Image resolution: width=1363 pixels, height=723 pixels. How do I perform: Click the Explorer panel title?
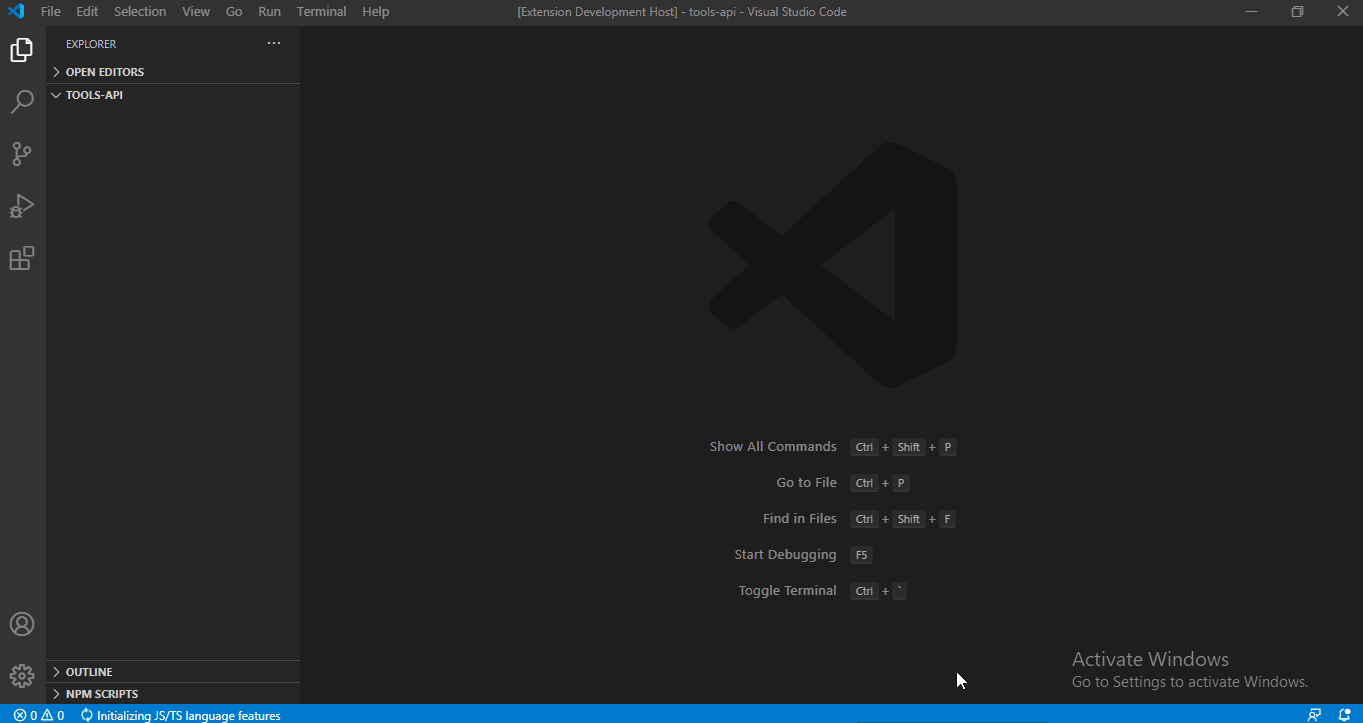coord(91,44)
